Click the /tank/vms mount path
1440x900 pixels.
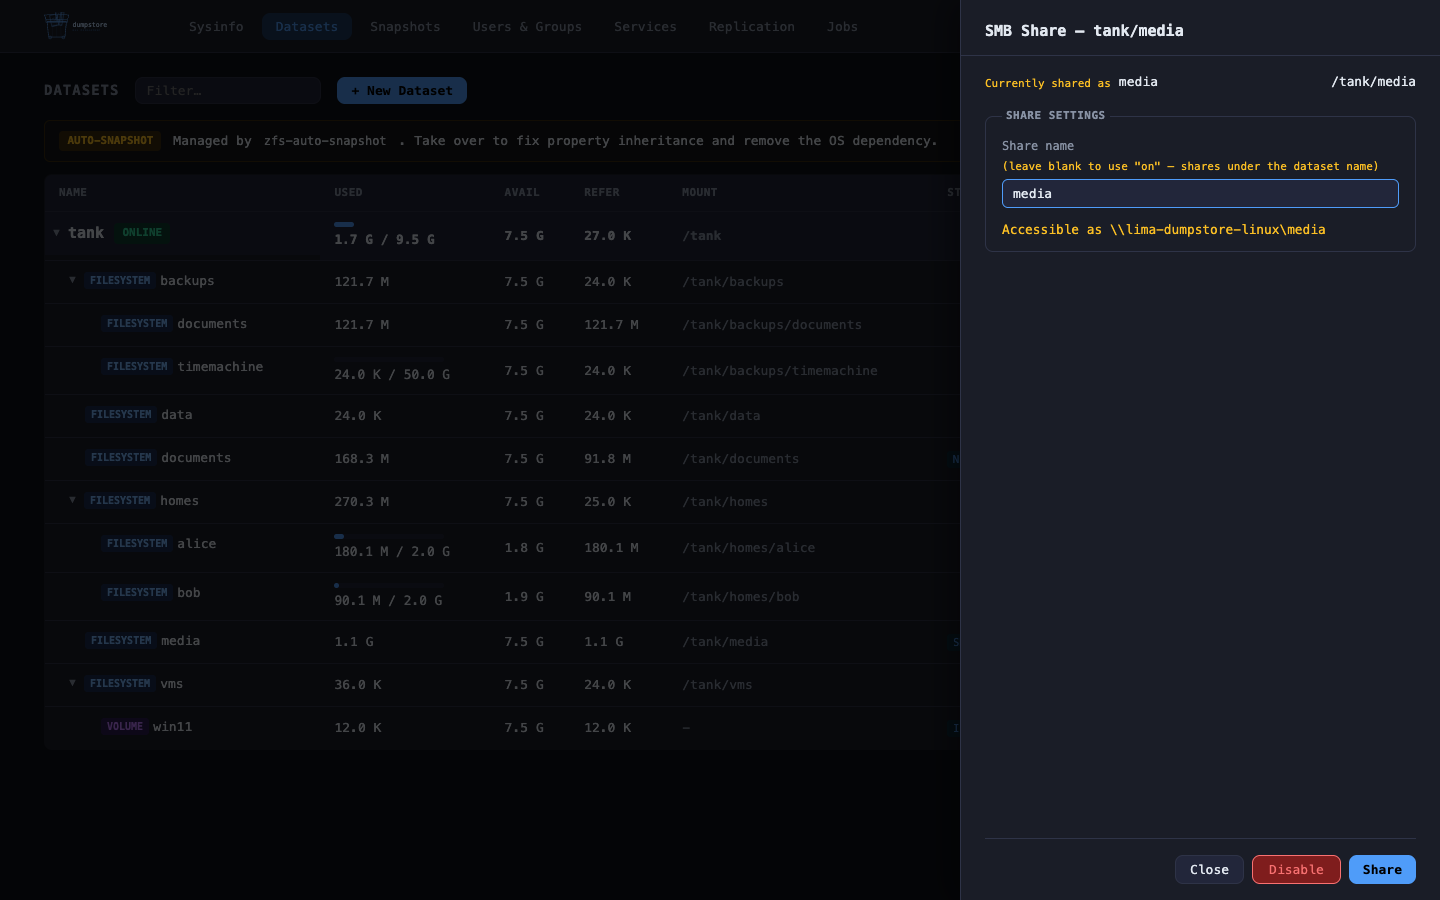pyautogui.click(x=717, y=685)
